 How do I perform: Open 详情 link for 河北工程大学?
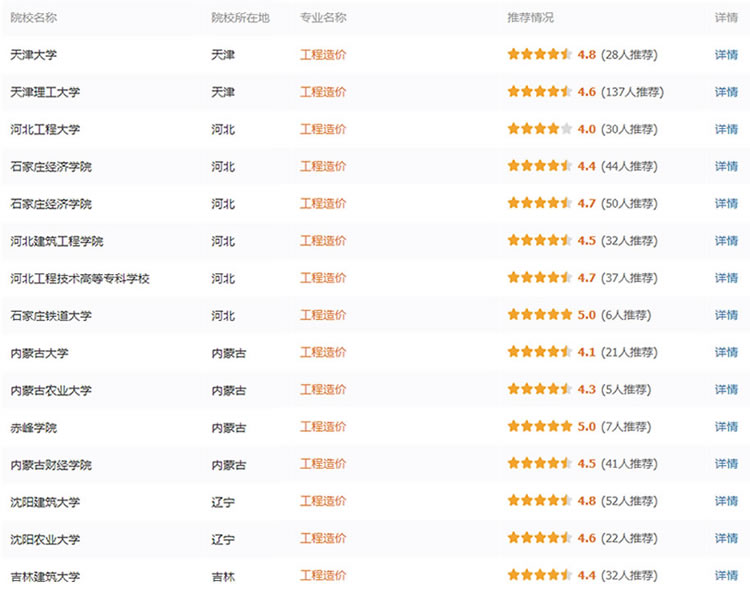point(726,129)
